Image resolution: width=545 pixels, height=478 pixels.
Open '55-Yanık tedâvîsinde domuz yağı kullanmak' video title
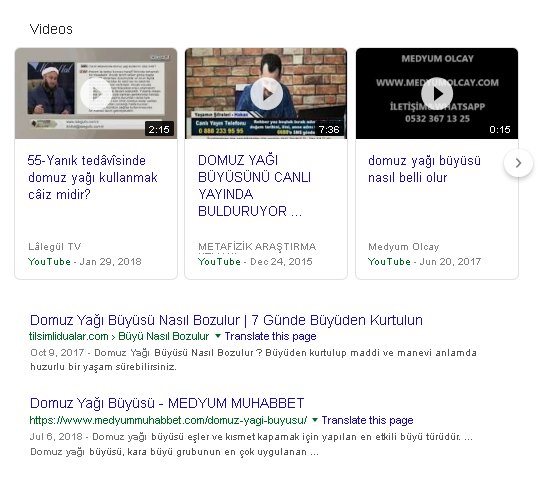93,177
